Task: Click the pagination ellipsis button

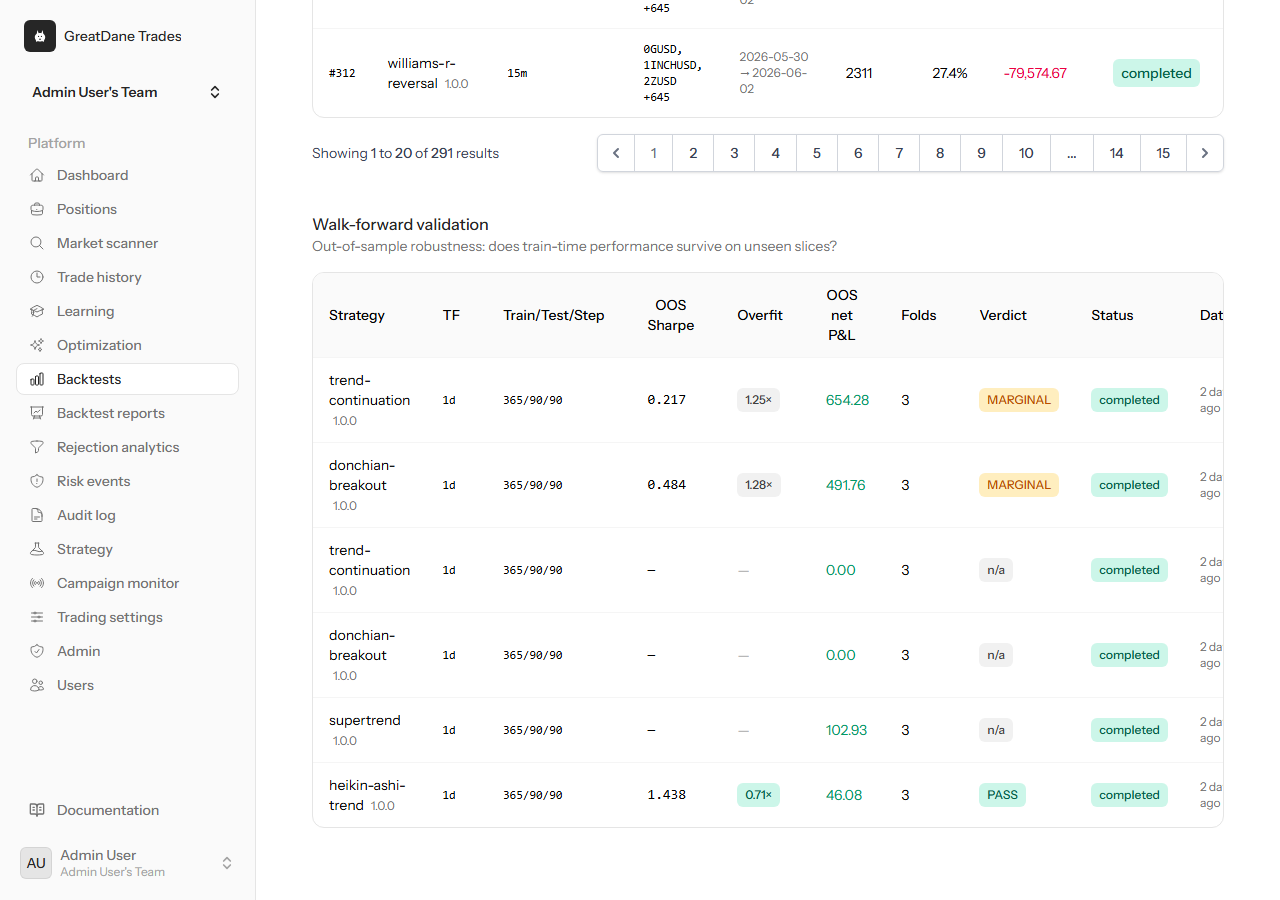Action: [x=1072, y=153]
